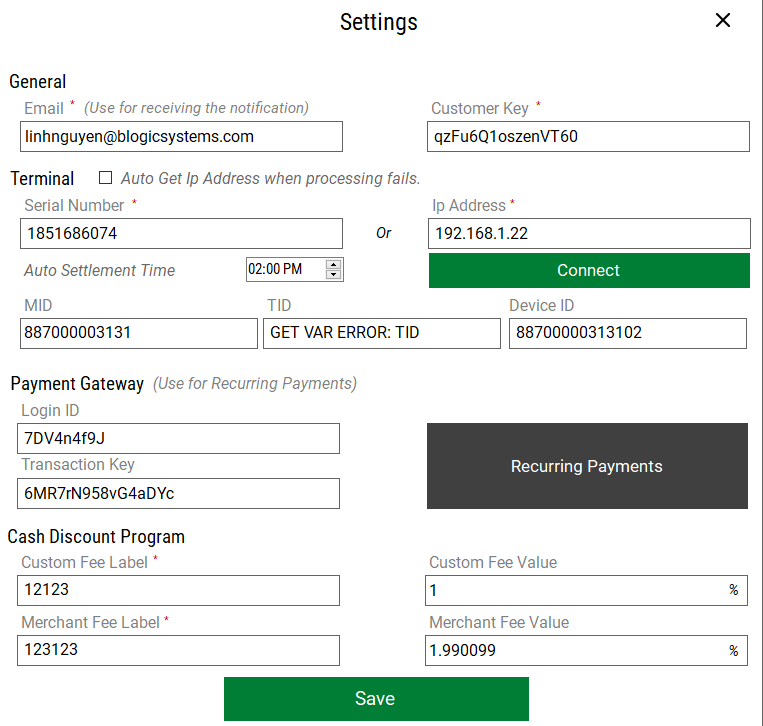Select the Transaction Key field
Viewport: 763px width, 726px height.
coord(179,494)
